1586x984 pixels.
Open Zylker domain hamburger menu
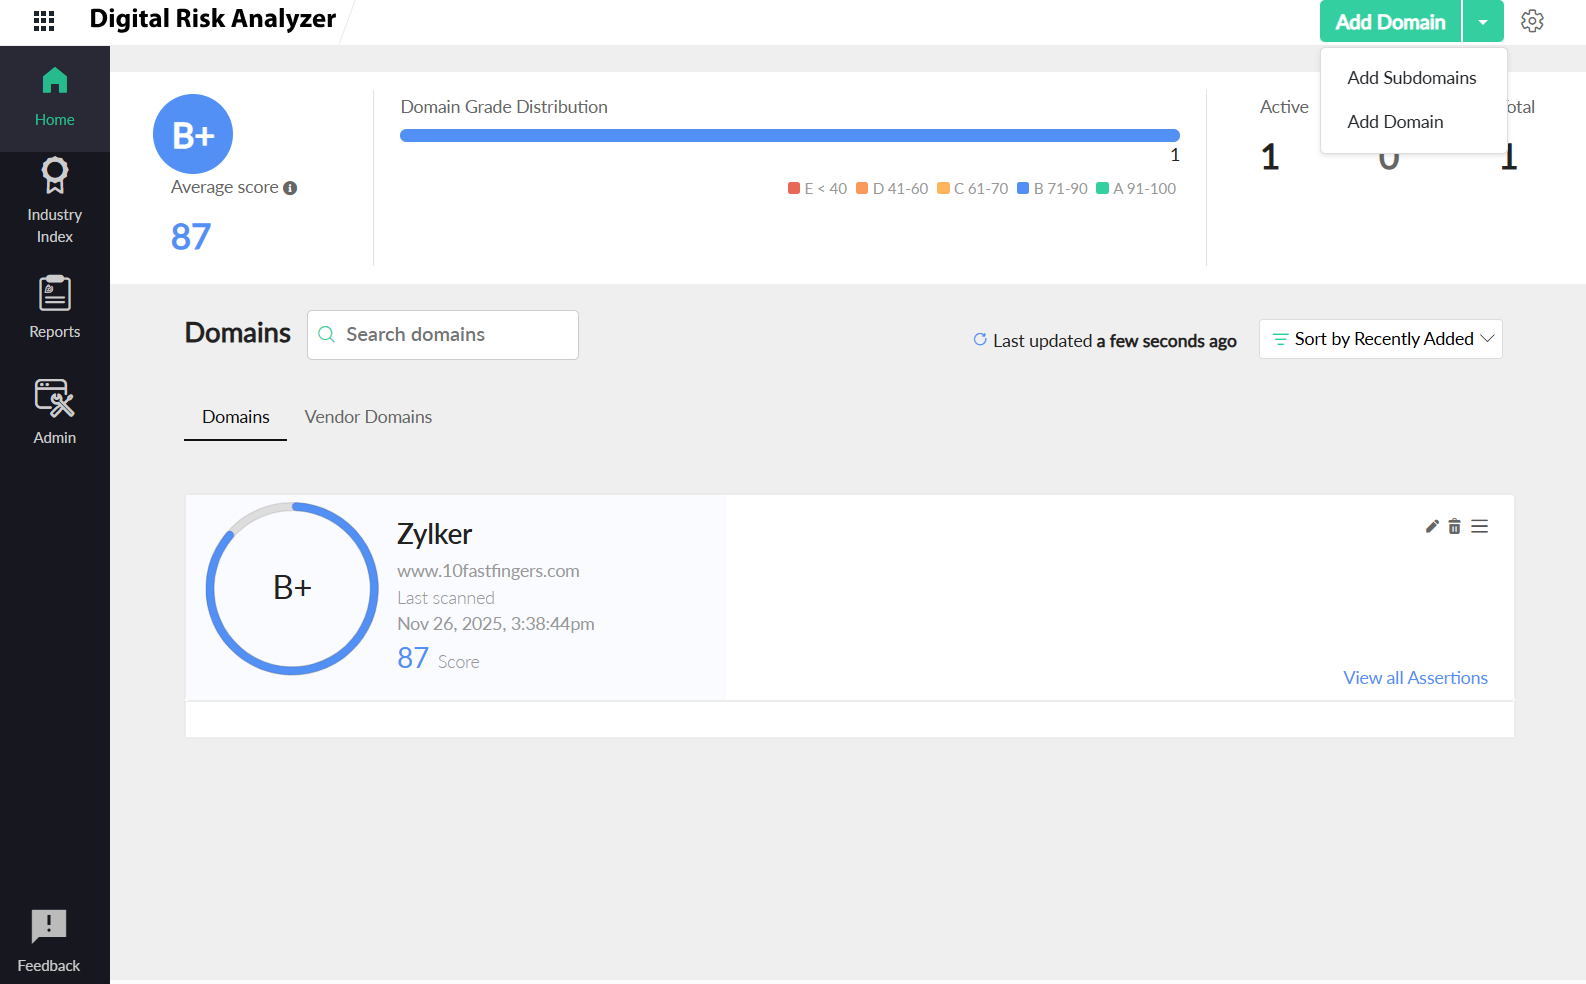click(x=1480, y=526)
